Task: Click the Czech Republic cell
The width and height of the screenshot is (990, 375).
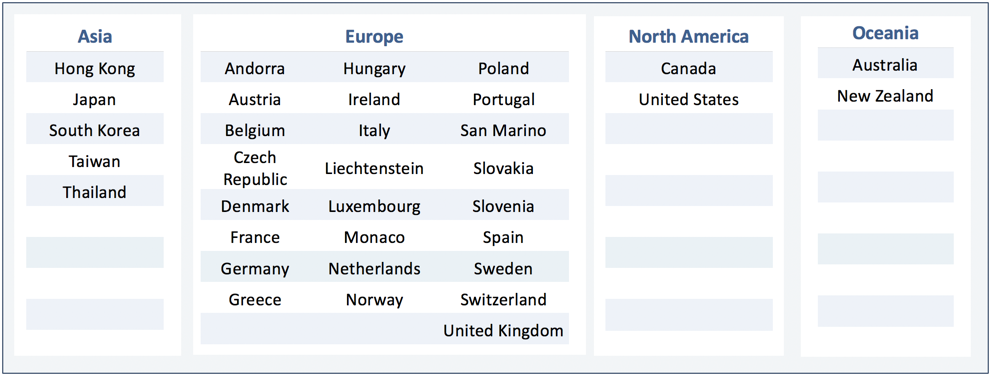Action: [x=255, y=168]
